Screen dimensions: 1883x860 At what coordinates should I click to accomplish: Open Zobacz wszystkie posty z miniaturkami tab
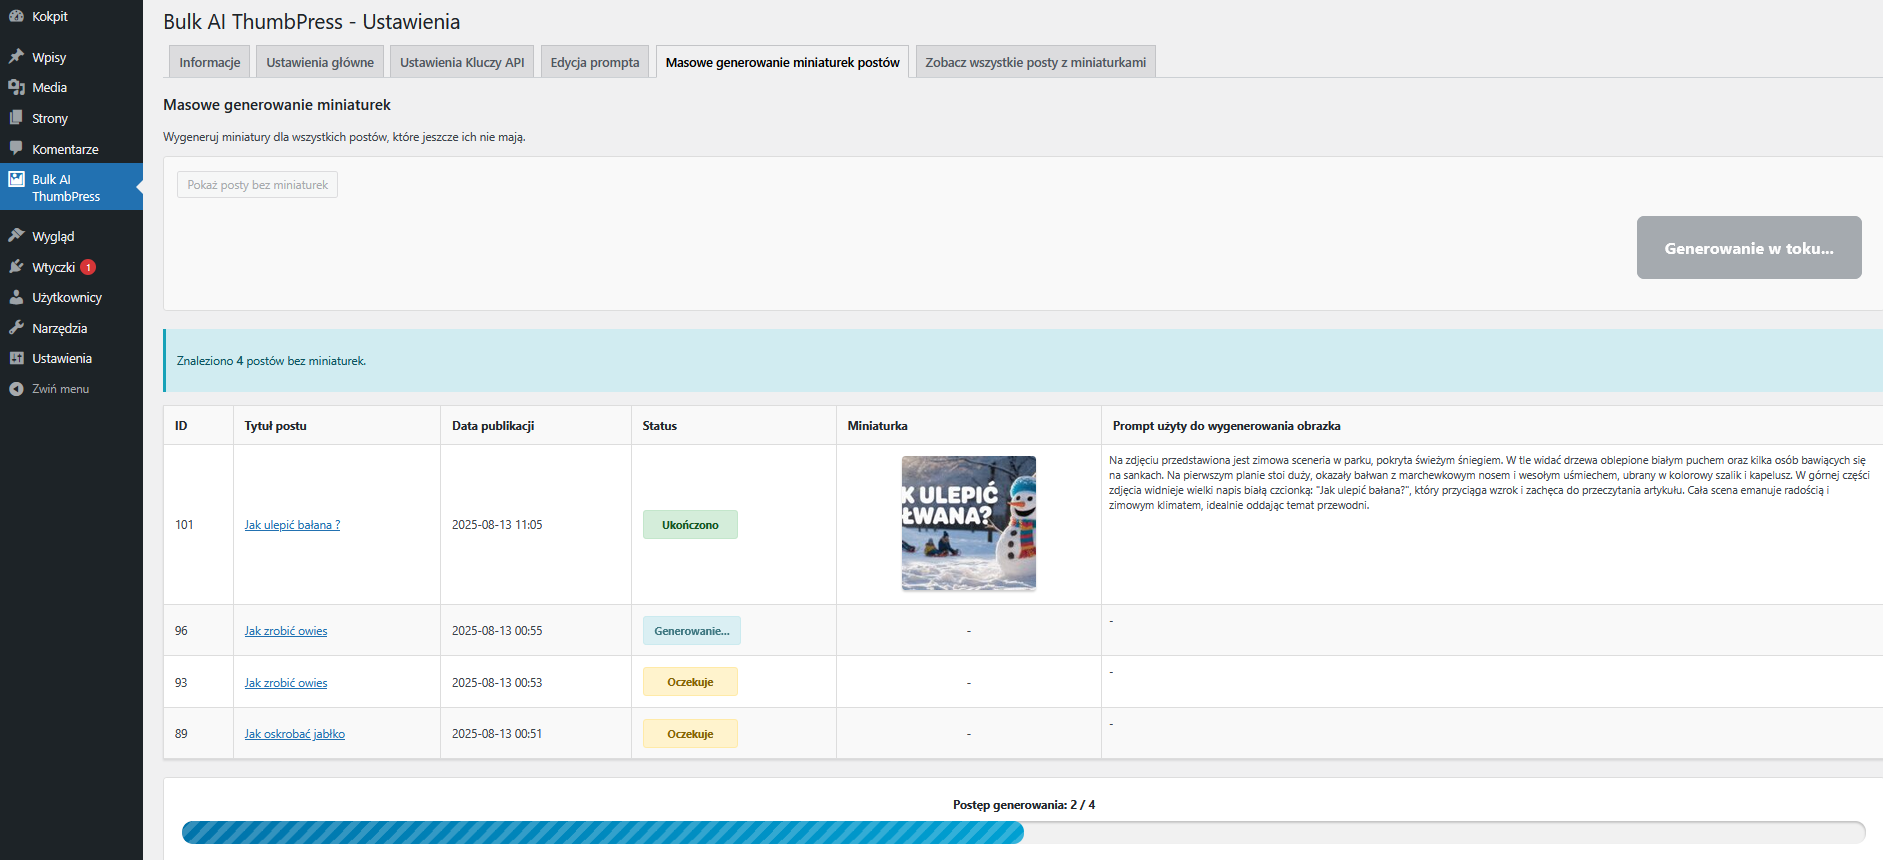1035,62
